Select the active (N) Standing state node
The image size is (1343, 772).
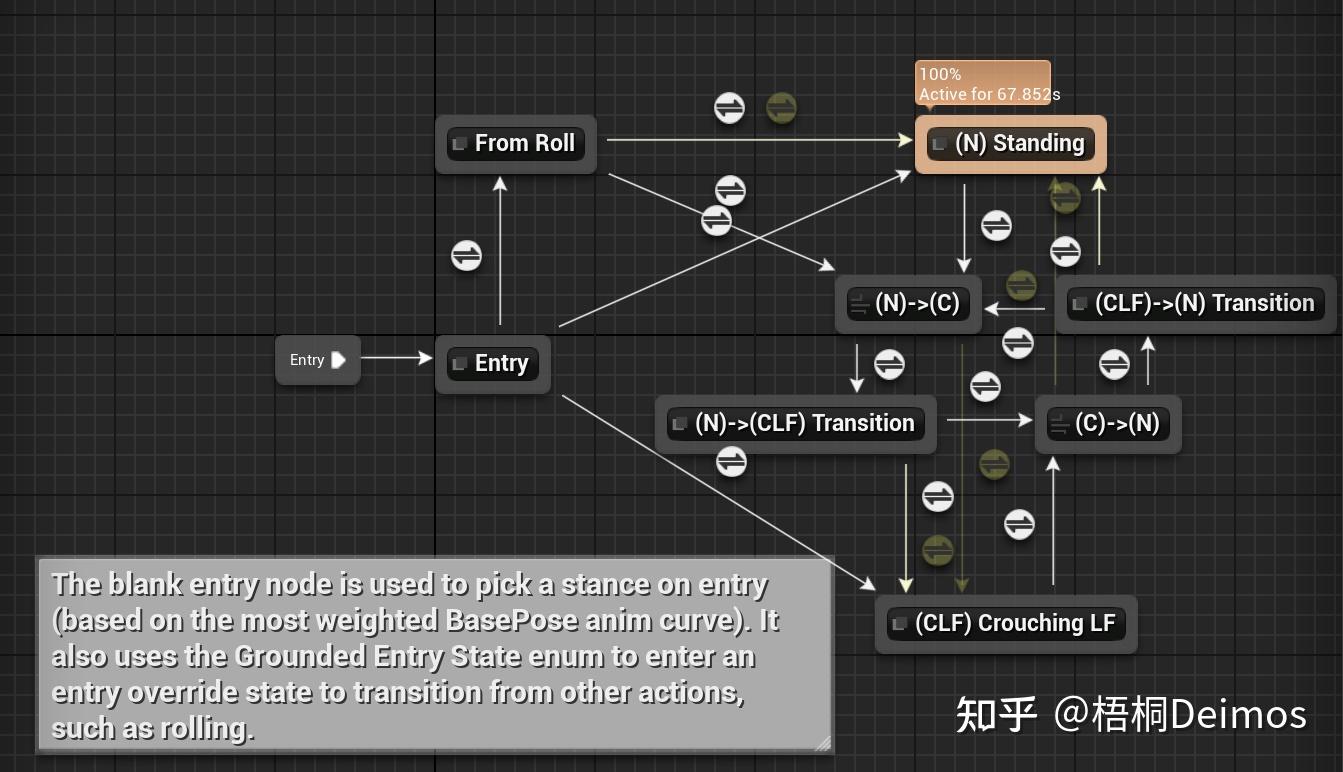1010,143
